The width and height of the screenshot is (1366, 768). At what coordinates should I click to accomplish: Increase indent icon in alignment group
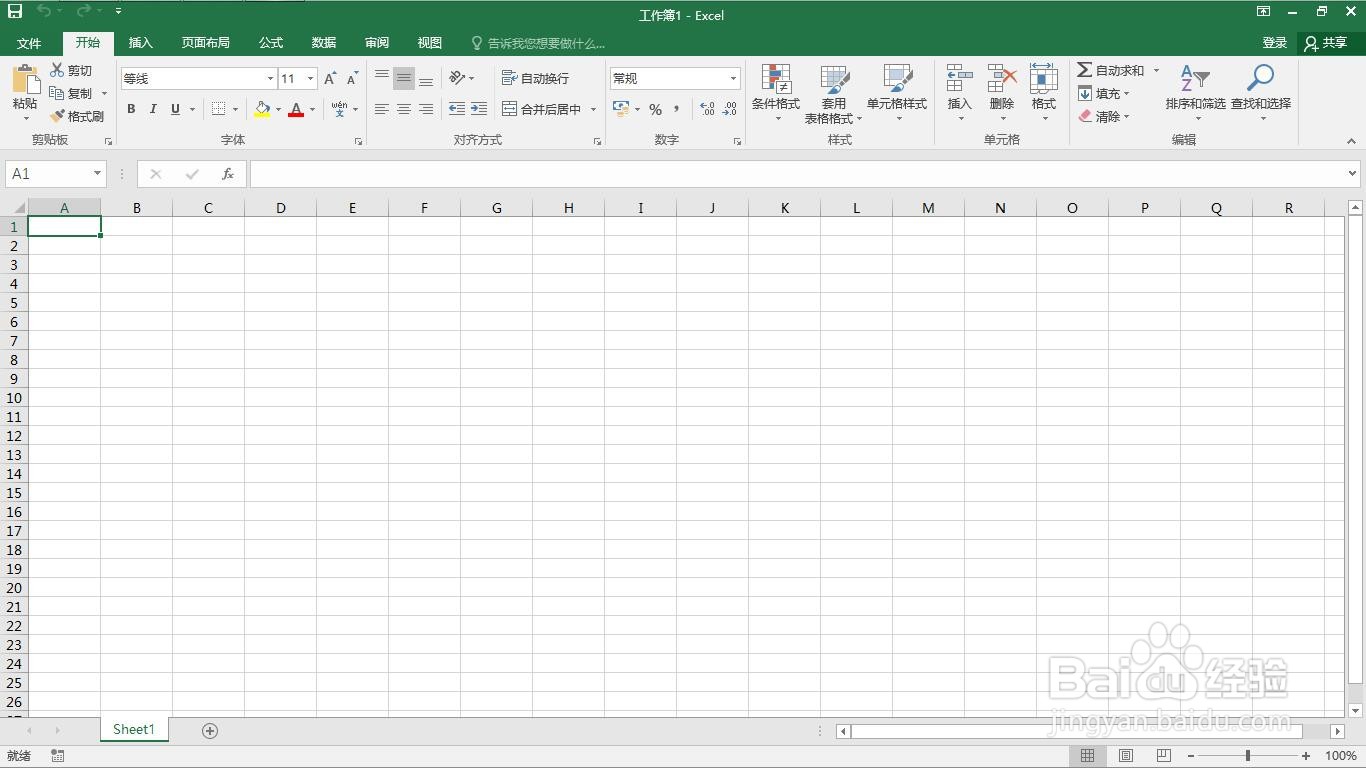(479, 109)
